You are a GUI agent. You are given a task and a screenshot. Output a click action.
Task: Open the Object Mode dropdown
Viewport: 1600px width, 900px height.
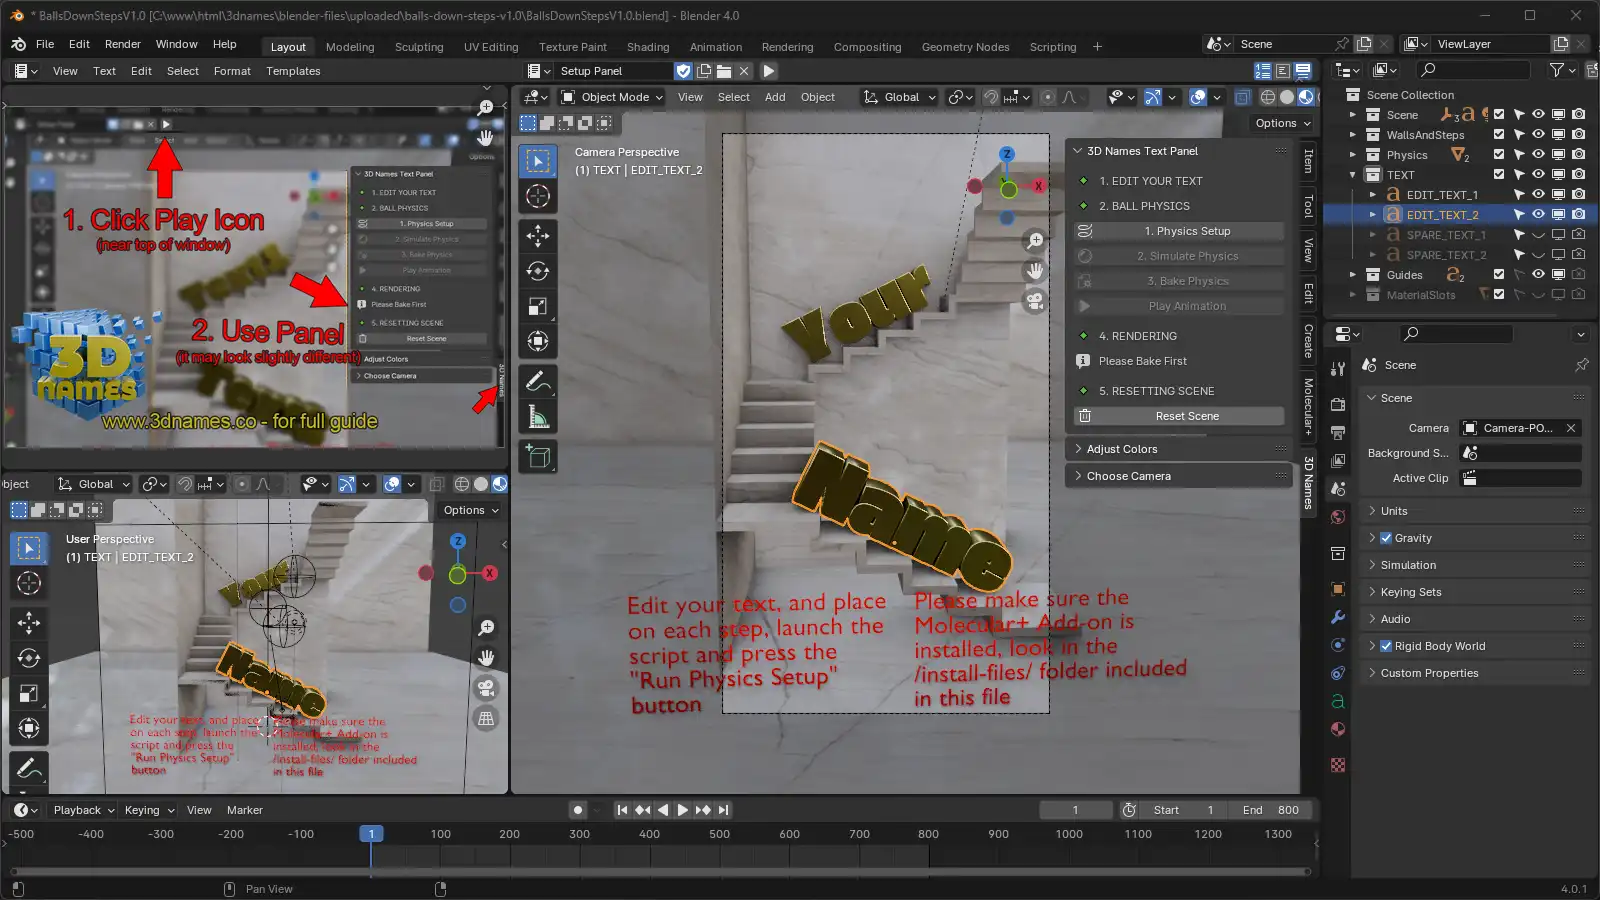(x=612, y=97)
